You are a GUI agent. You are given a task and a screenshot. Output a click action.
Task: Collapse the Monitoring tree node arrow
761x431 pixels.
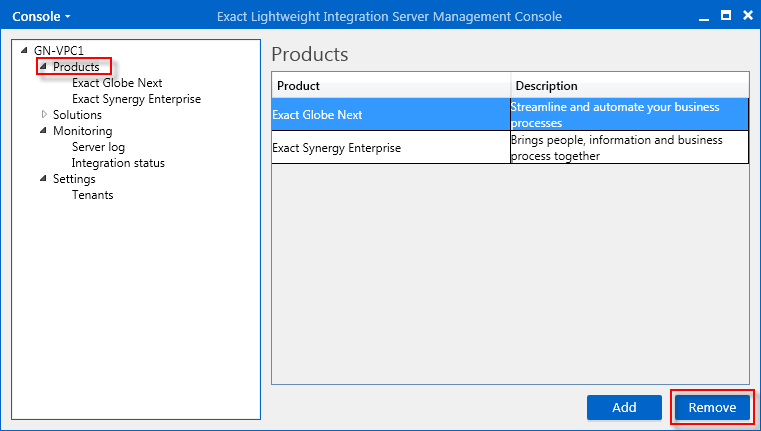43,130
